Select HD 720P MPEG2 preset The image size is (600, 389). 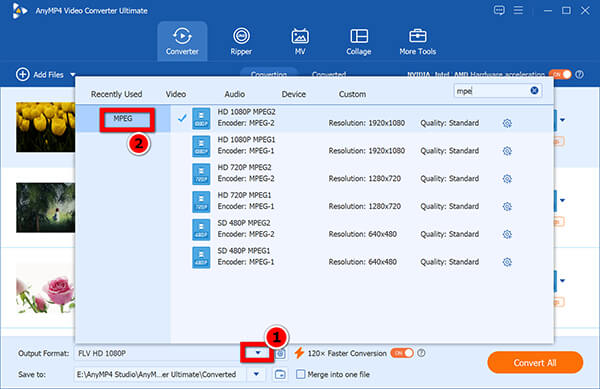pos(362,174)
